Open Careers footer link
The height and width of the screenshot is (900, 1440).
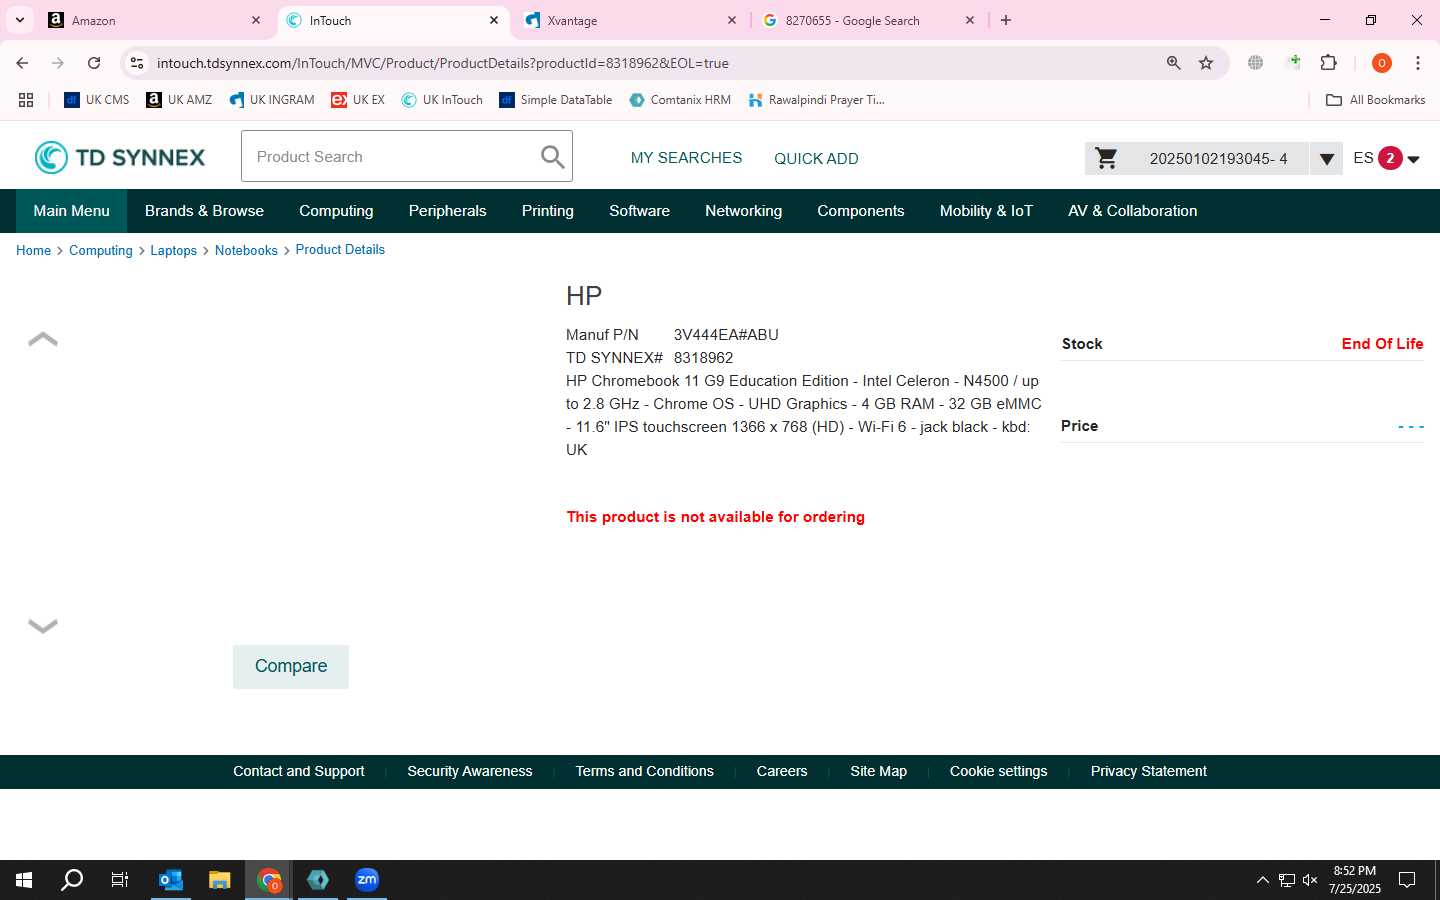[781, 771]
